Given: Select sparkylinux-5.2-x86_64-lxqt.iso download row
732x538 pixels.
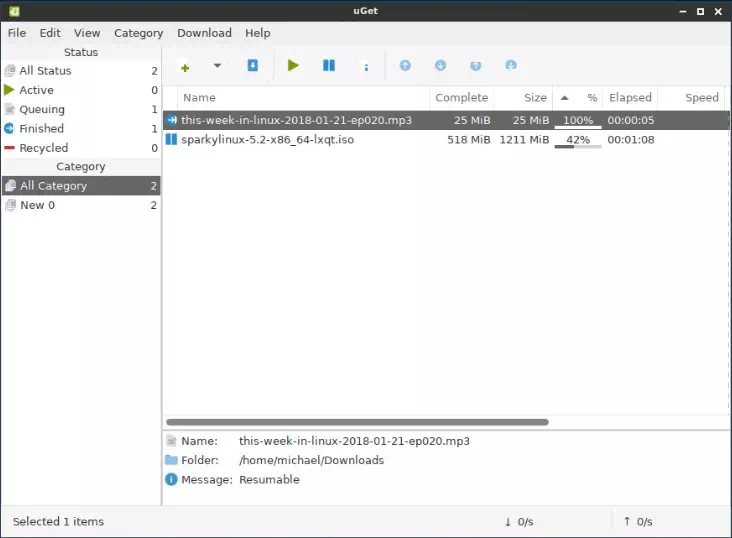Looking at the screenshot, I should pyautogui.click(x=267, y=140).
